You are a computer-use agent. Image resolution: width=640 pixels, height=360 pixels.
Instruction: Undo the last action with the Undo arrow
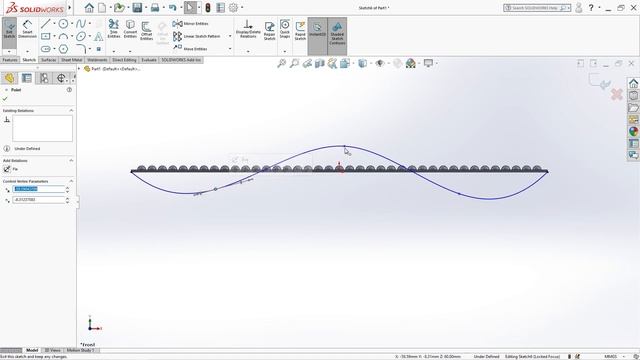coord(173,7)
